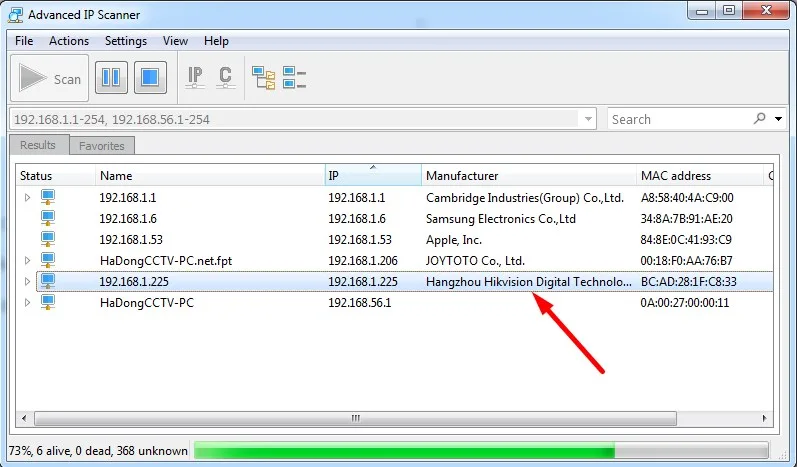
Task: Pause the running scan
Action: pos(111,78)
